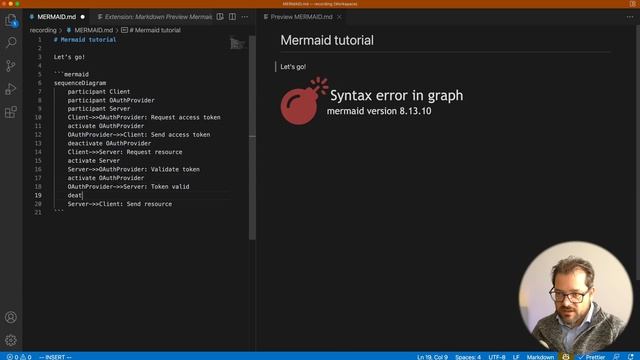Click 'Client->>Server: Request resource' line

coord(125,152)
